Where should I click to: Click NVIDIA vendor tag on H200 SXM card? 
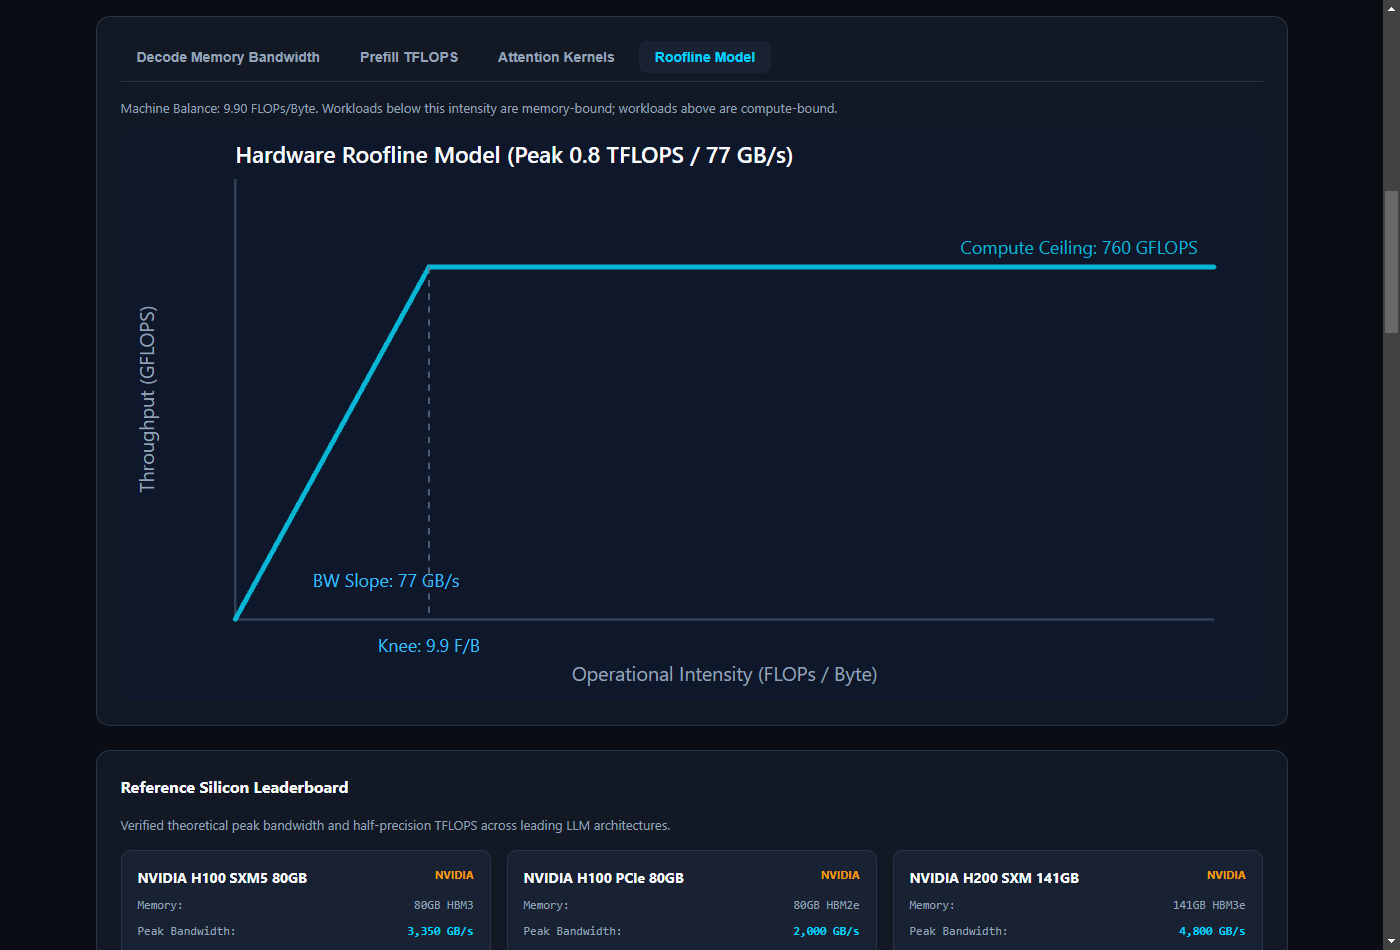(x=1226, y=875)
